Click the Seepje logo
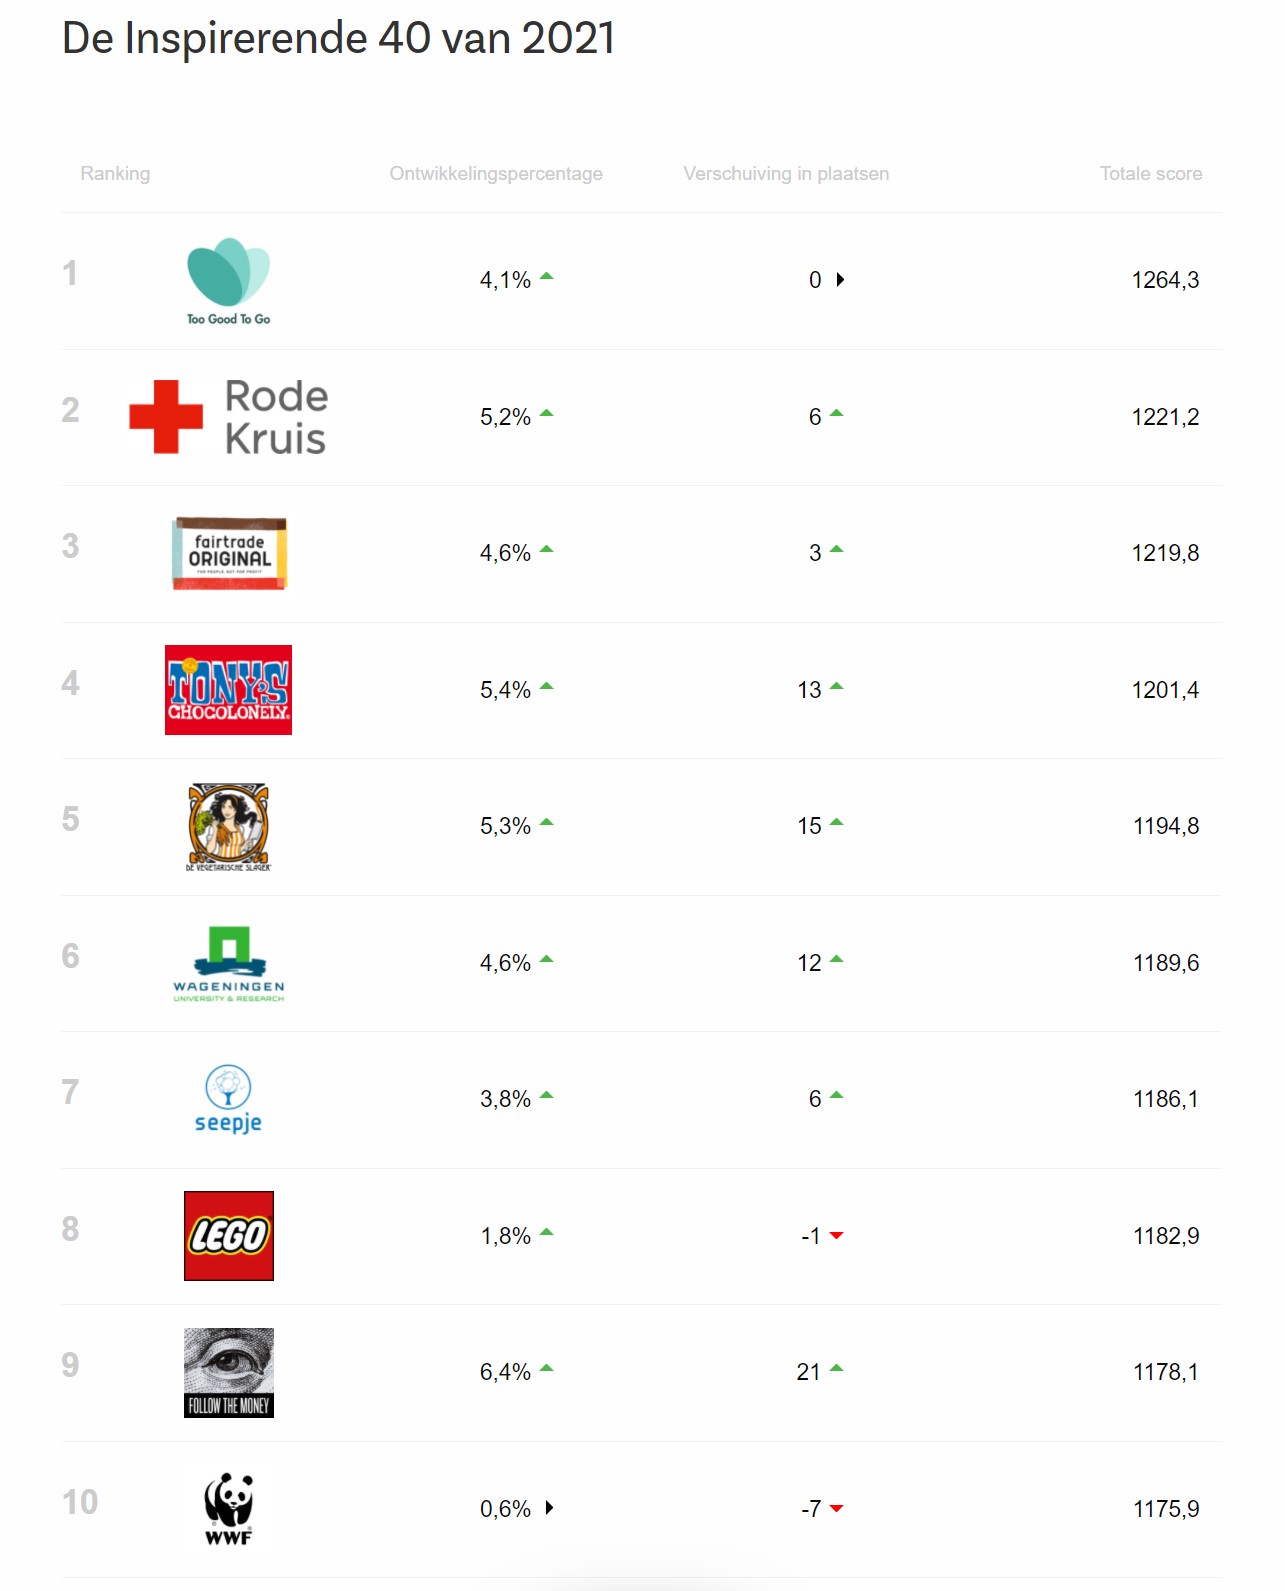 (228, 1099)
